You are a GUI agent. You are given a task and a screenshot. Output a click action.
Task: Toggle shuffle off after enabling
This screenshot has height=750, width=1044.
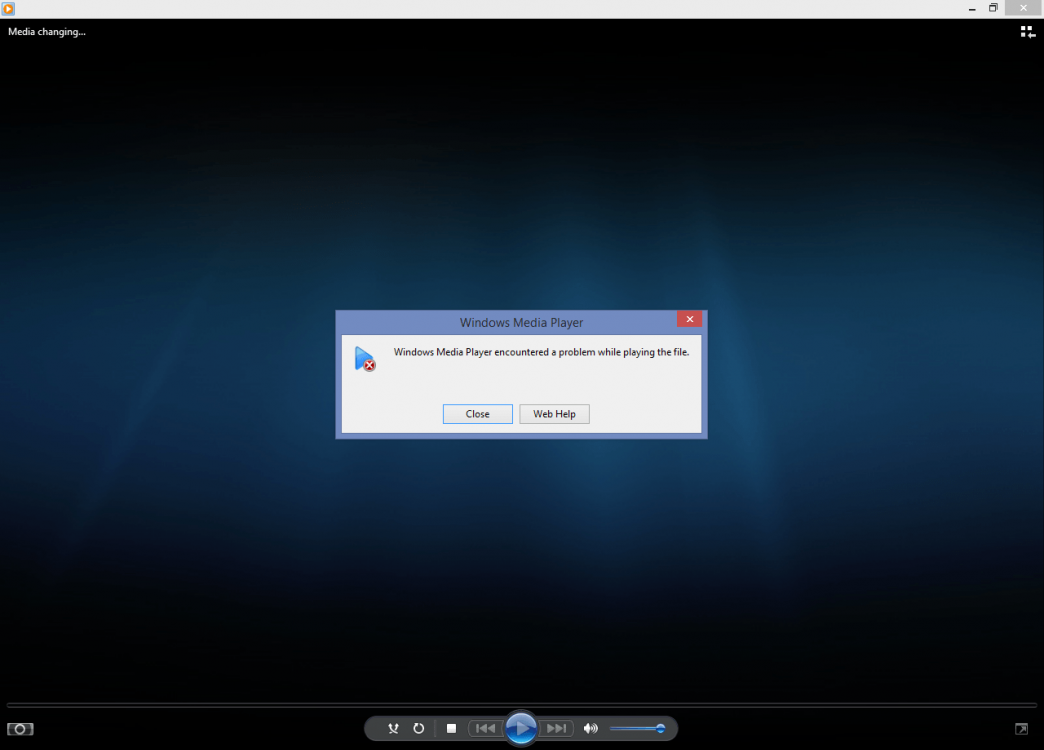click(x=393, y=728)
